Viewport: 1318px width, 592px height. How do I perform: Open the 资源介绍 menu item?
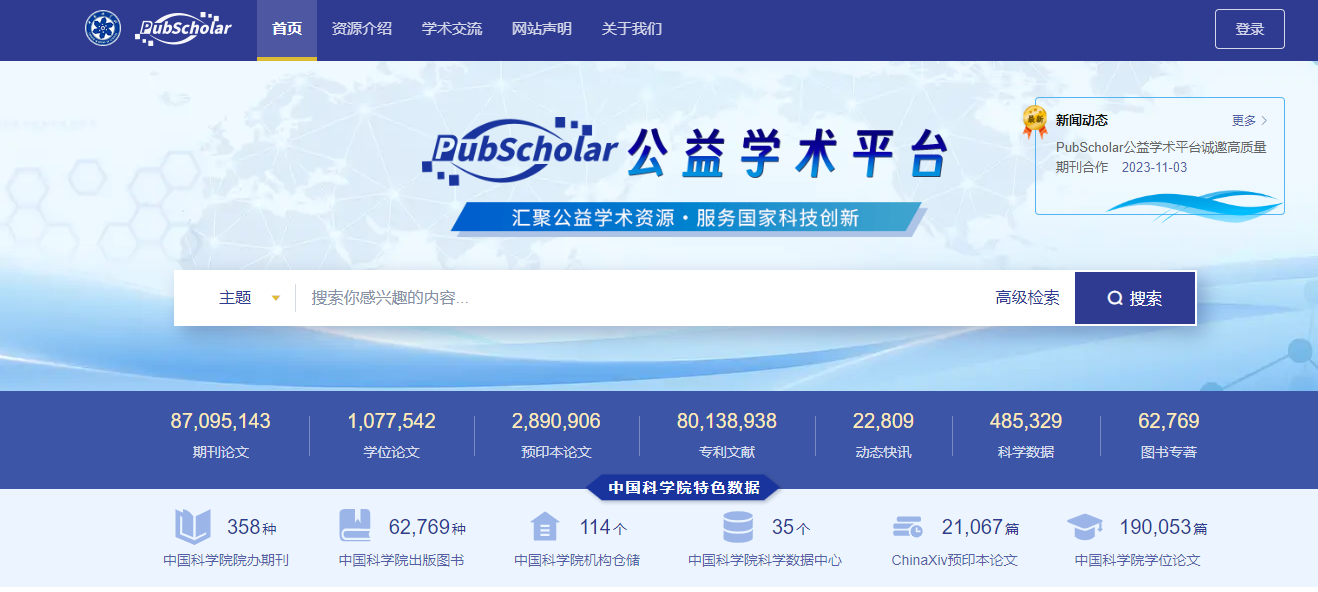(362, 29)
